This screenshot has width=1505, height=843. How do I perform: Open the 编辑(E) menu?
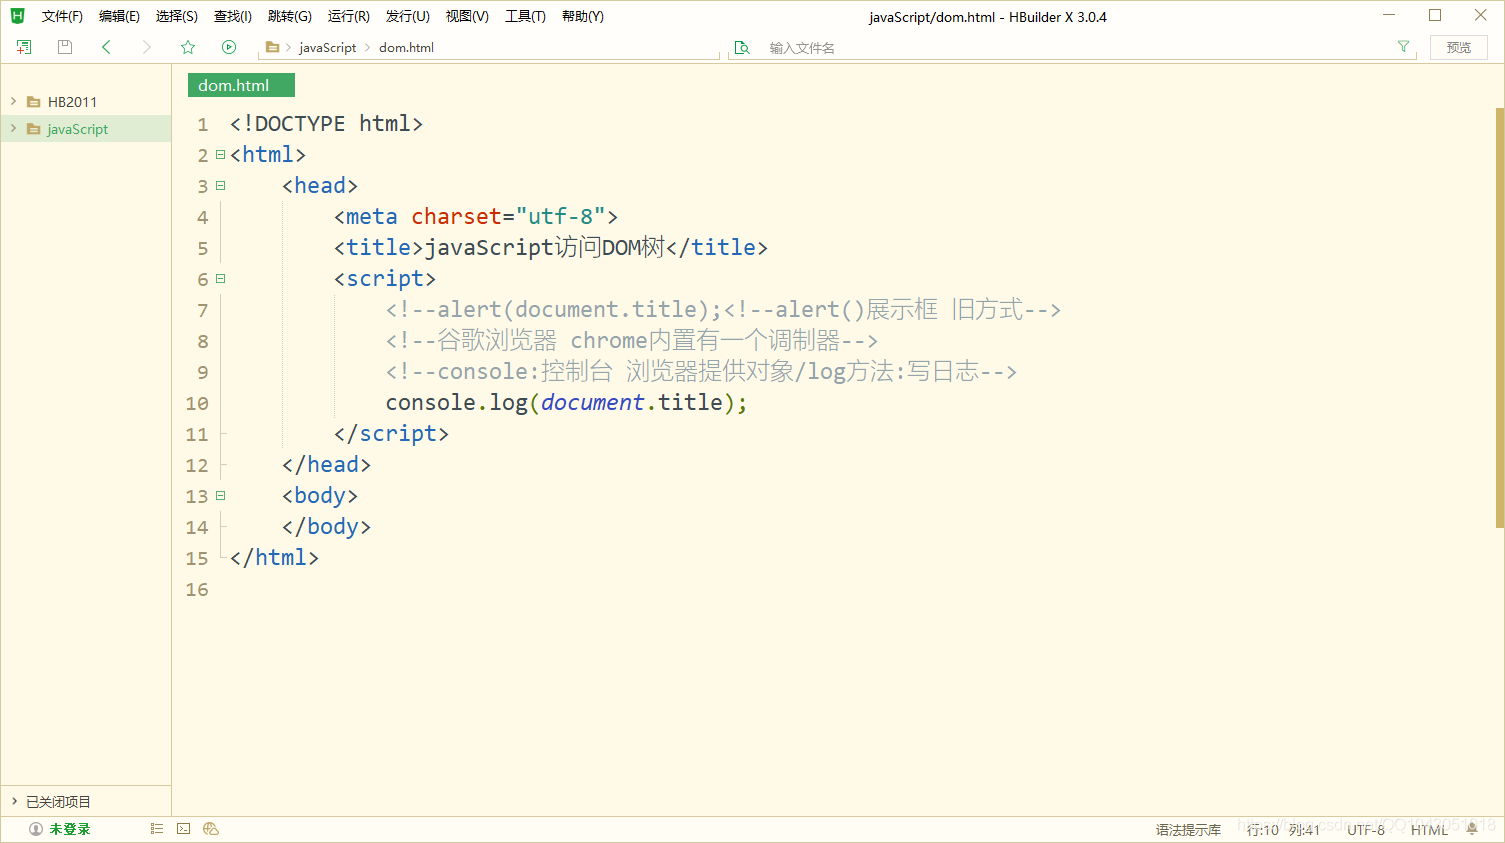(x=119, y=16)
